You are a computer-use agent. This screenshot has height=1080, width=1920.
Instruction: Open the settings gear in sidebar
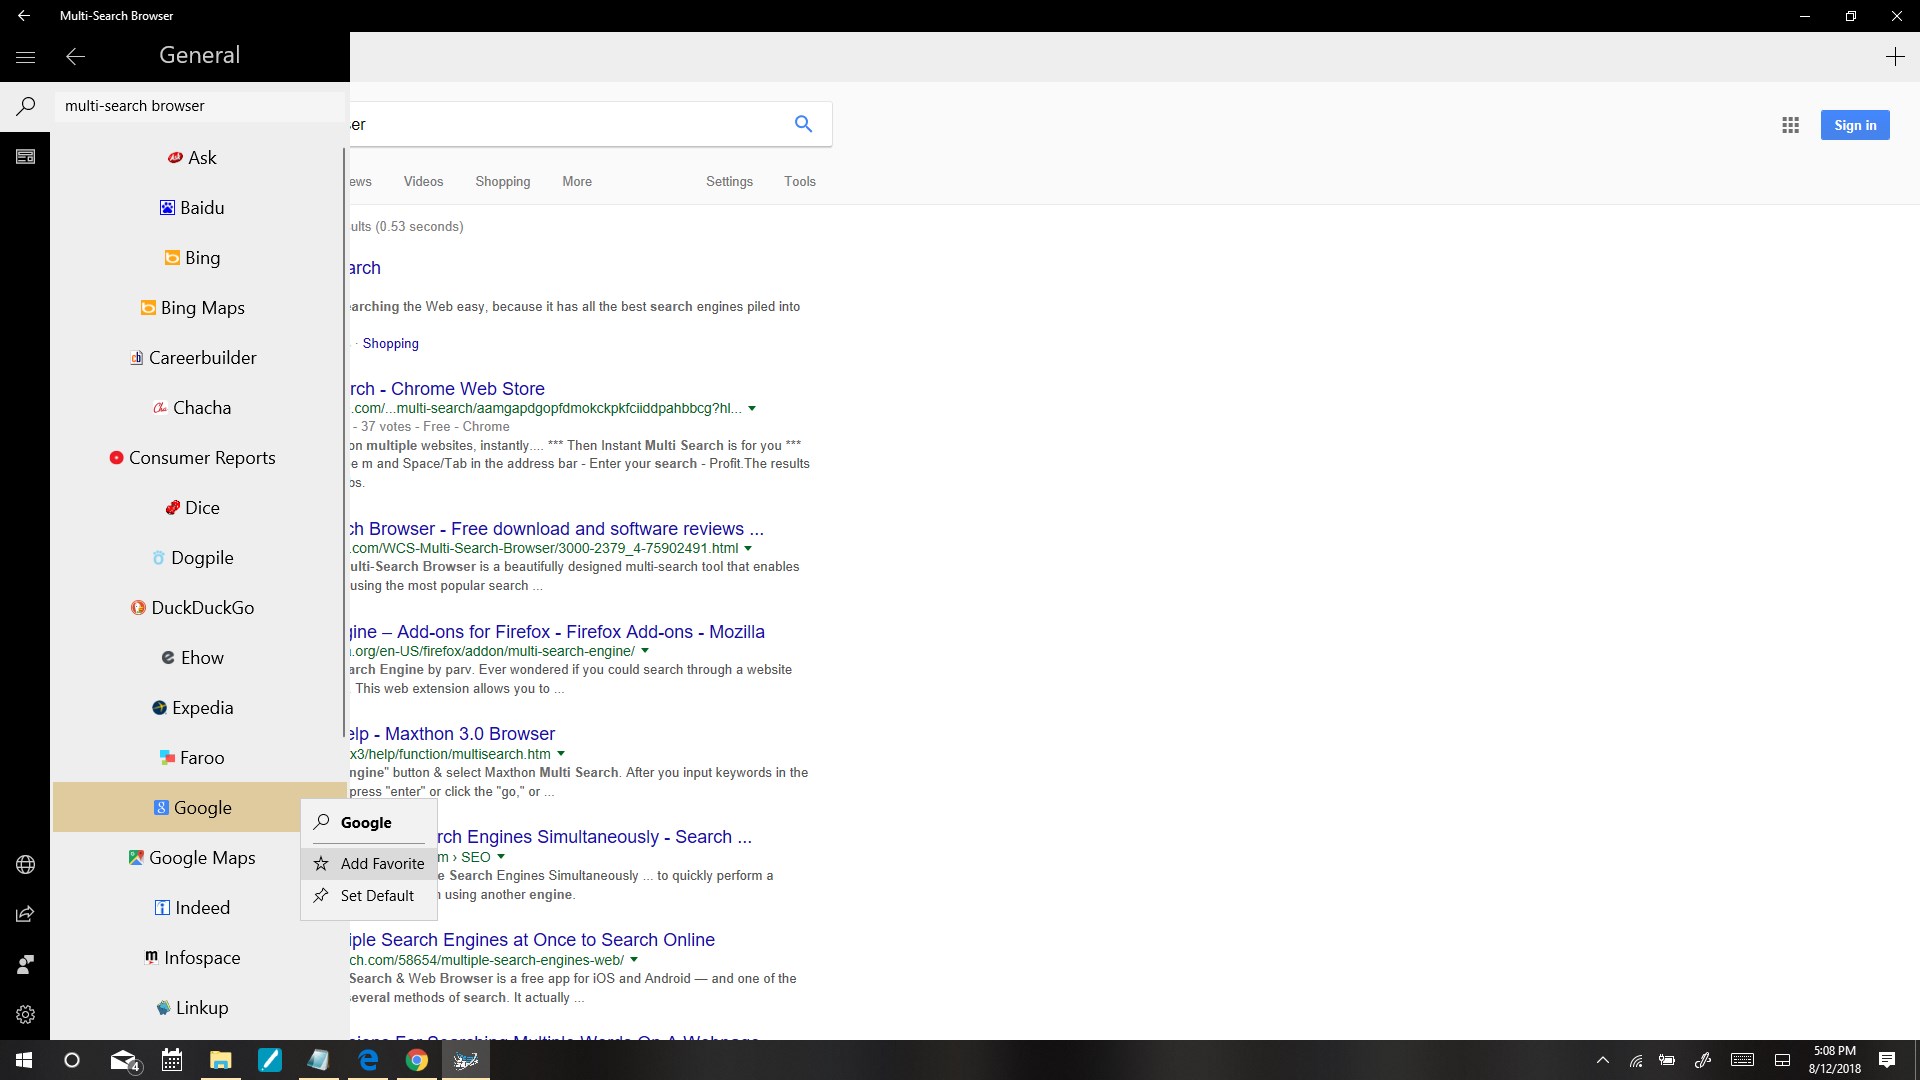tap(26, 1014)
